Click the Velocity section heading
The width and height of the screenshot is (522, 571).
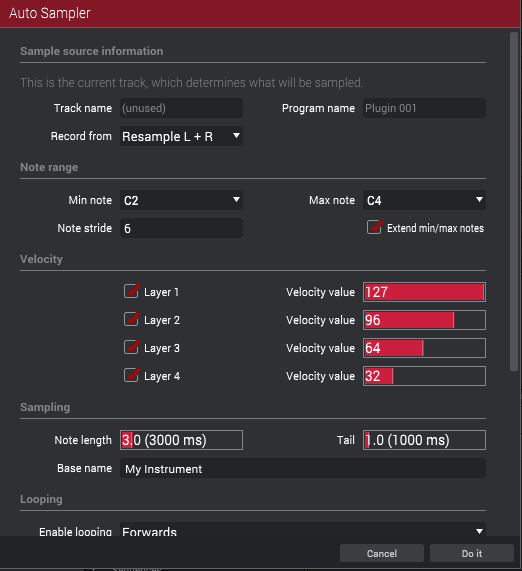pyautogui.click(x=41, y=259)
